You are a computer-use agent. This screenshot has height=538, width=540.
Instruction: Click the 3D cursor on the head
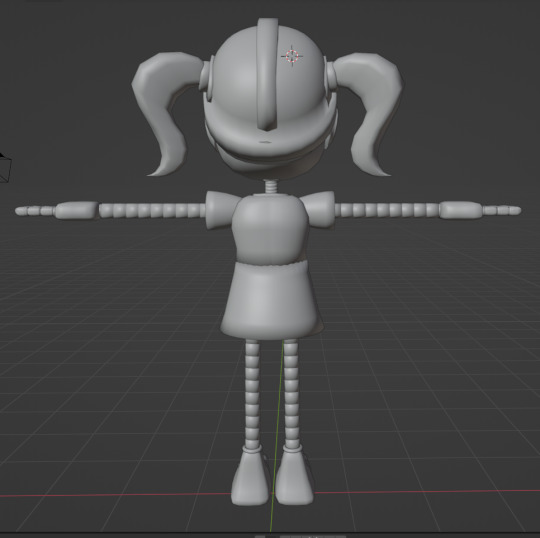pos(292,56)
